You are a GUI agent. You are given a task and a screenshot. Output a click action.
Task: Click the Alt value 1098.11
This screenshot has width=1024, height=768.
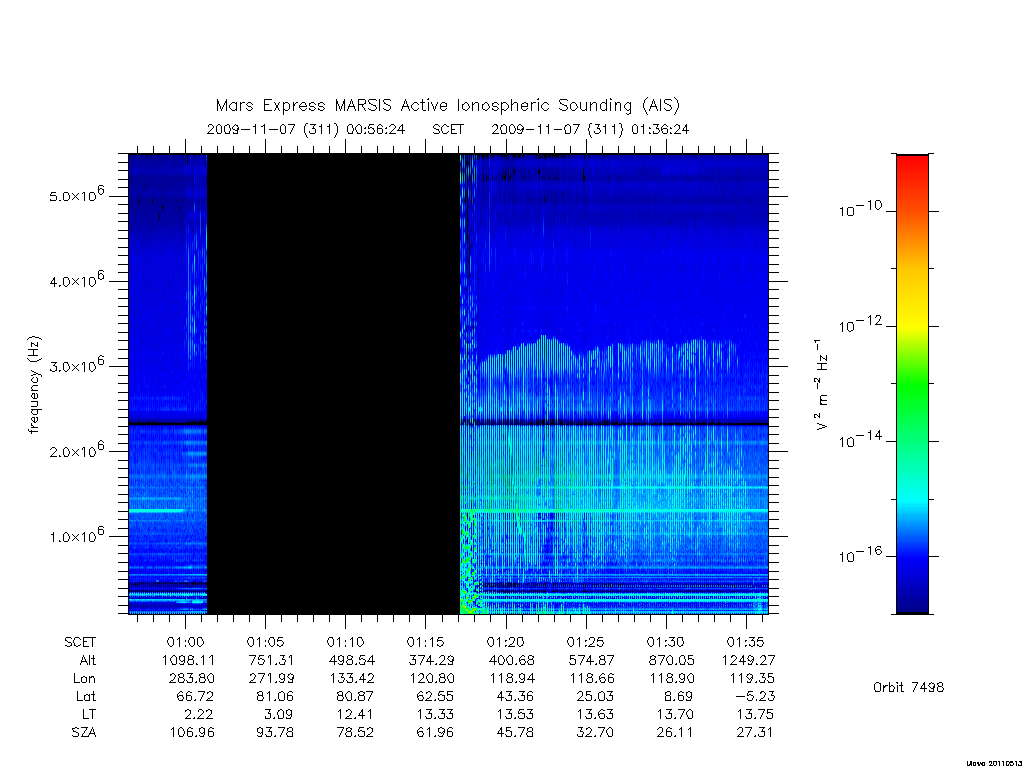[x=189, y=660]
